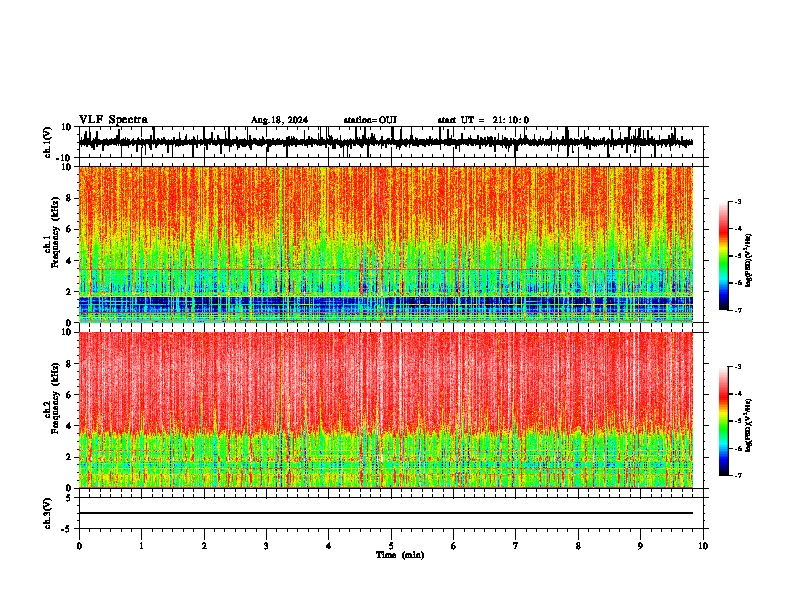Click the "Time (min)" axis label

400,555
